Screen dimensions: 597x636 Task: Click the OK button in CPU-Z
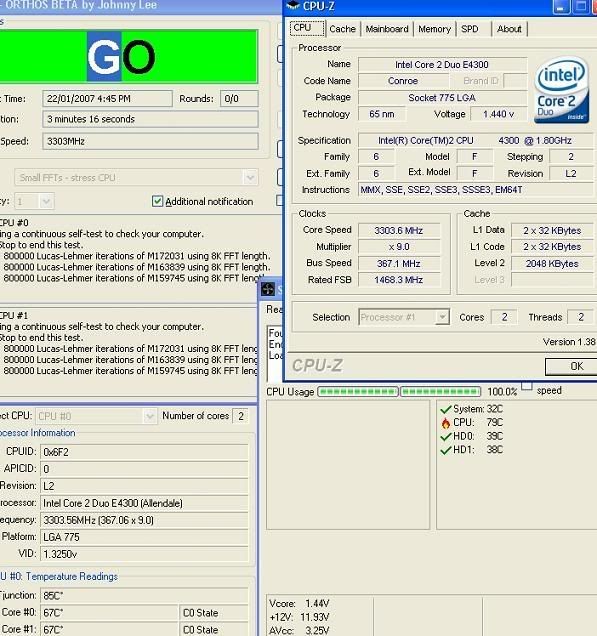point(572,366)
